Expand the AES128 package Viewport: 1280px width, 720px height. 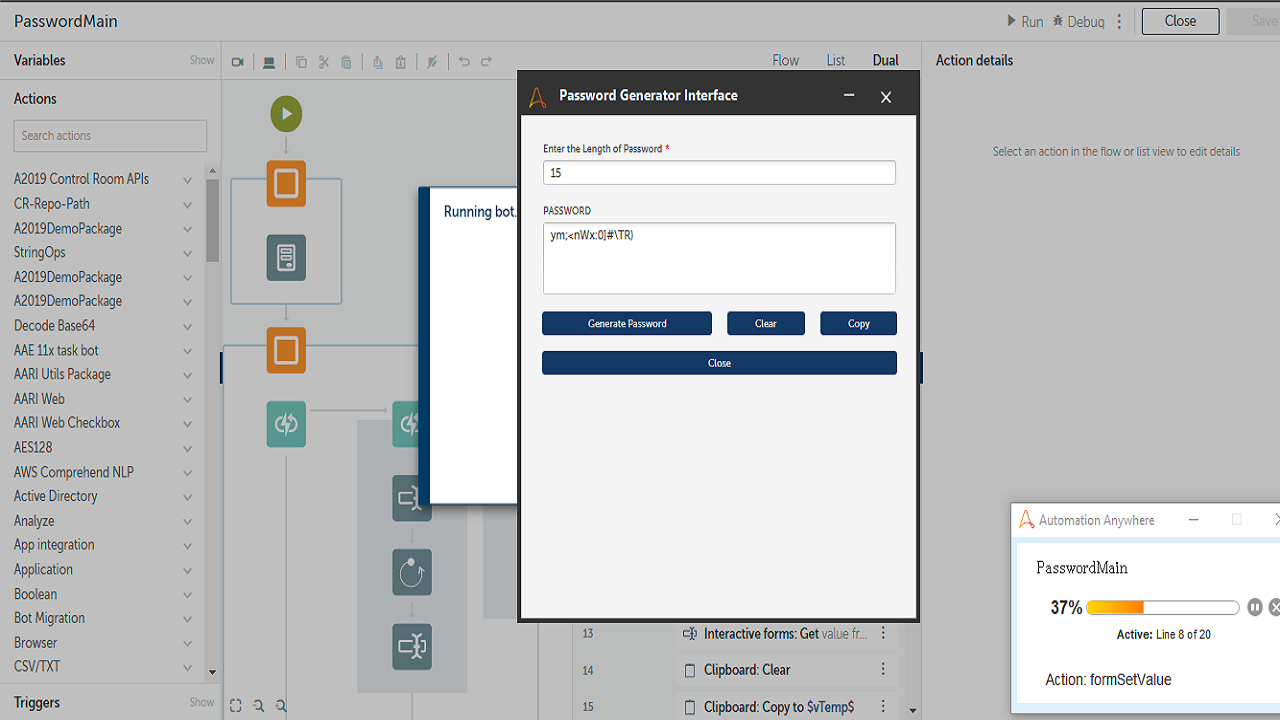(x=187, y=448)
